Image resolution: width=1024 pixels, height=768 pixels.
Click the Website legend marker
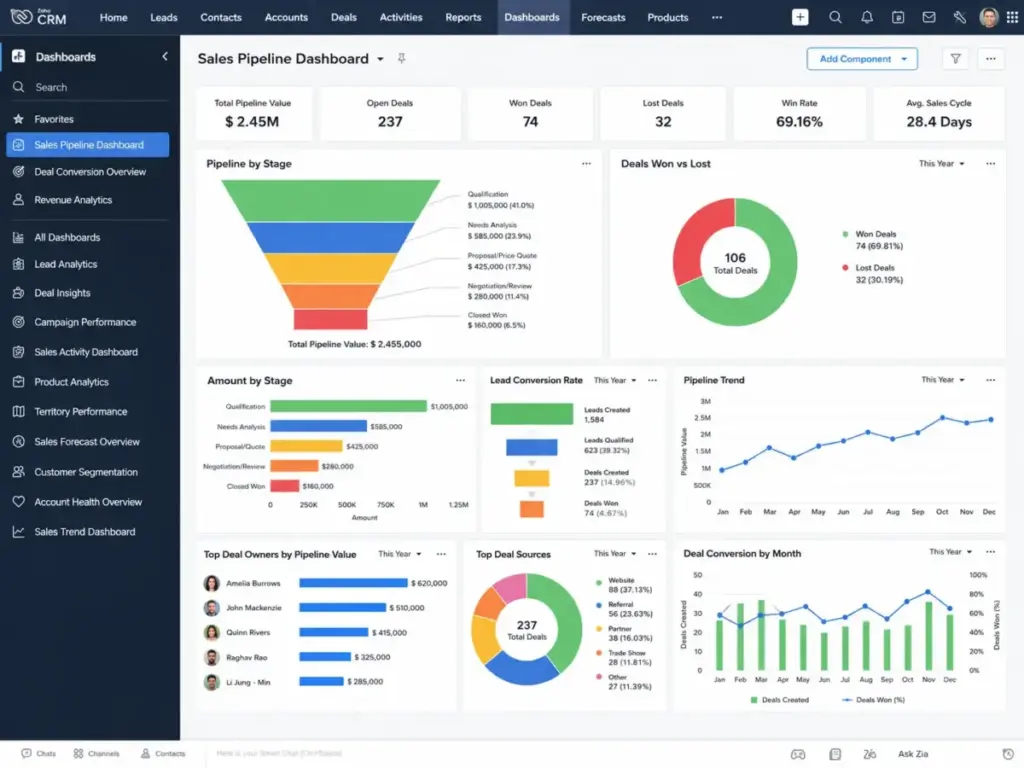click(599, 583)
